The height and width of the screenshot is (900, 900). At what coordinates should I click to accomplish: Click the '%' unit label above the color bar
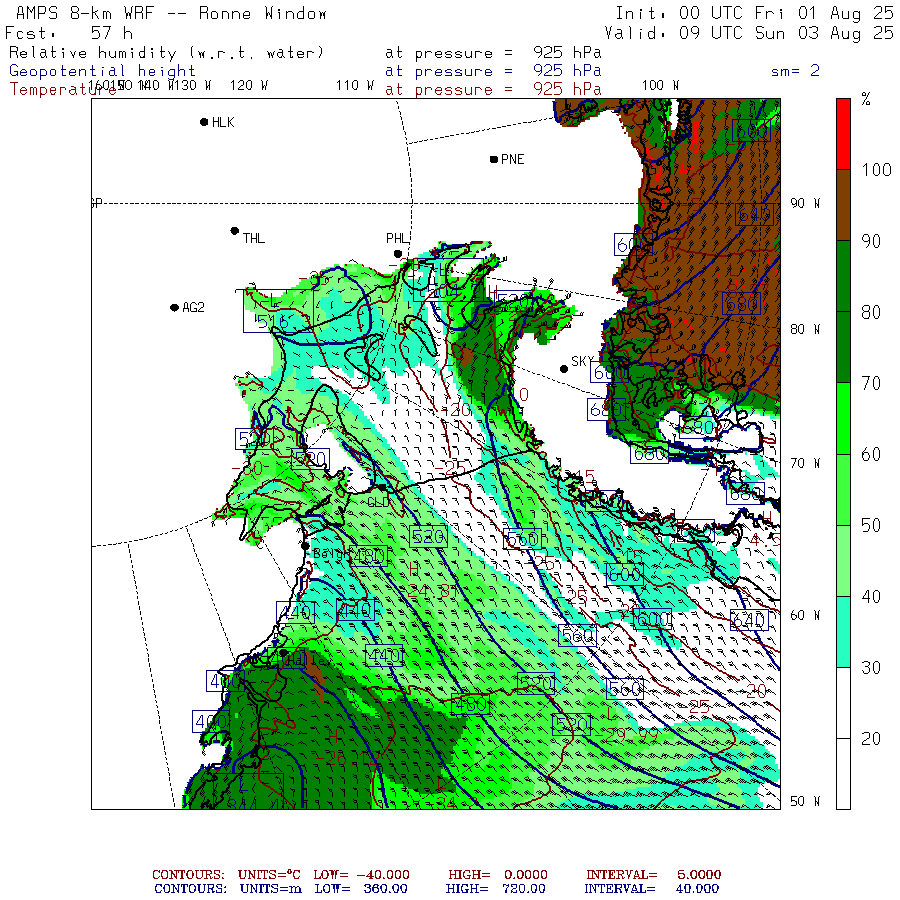coord(866,99)
